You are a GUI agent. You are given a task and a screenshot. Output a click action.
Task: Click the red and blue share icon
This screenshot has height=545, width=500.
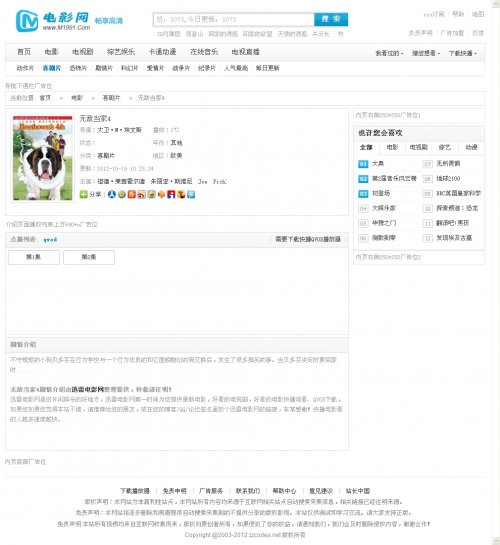point(171,194)
